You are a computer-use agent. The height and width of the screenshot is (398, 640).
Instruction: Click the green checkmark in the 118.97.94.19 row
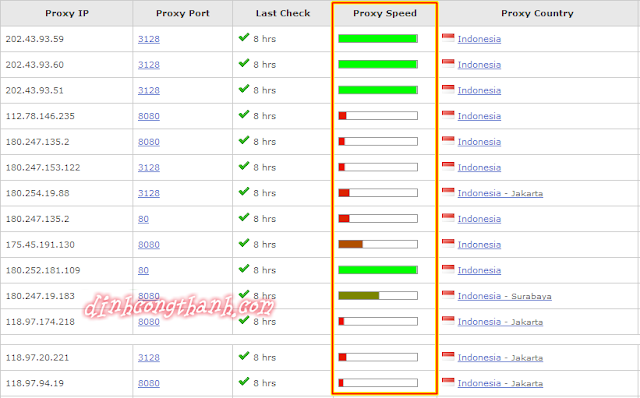coord(244,382)
